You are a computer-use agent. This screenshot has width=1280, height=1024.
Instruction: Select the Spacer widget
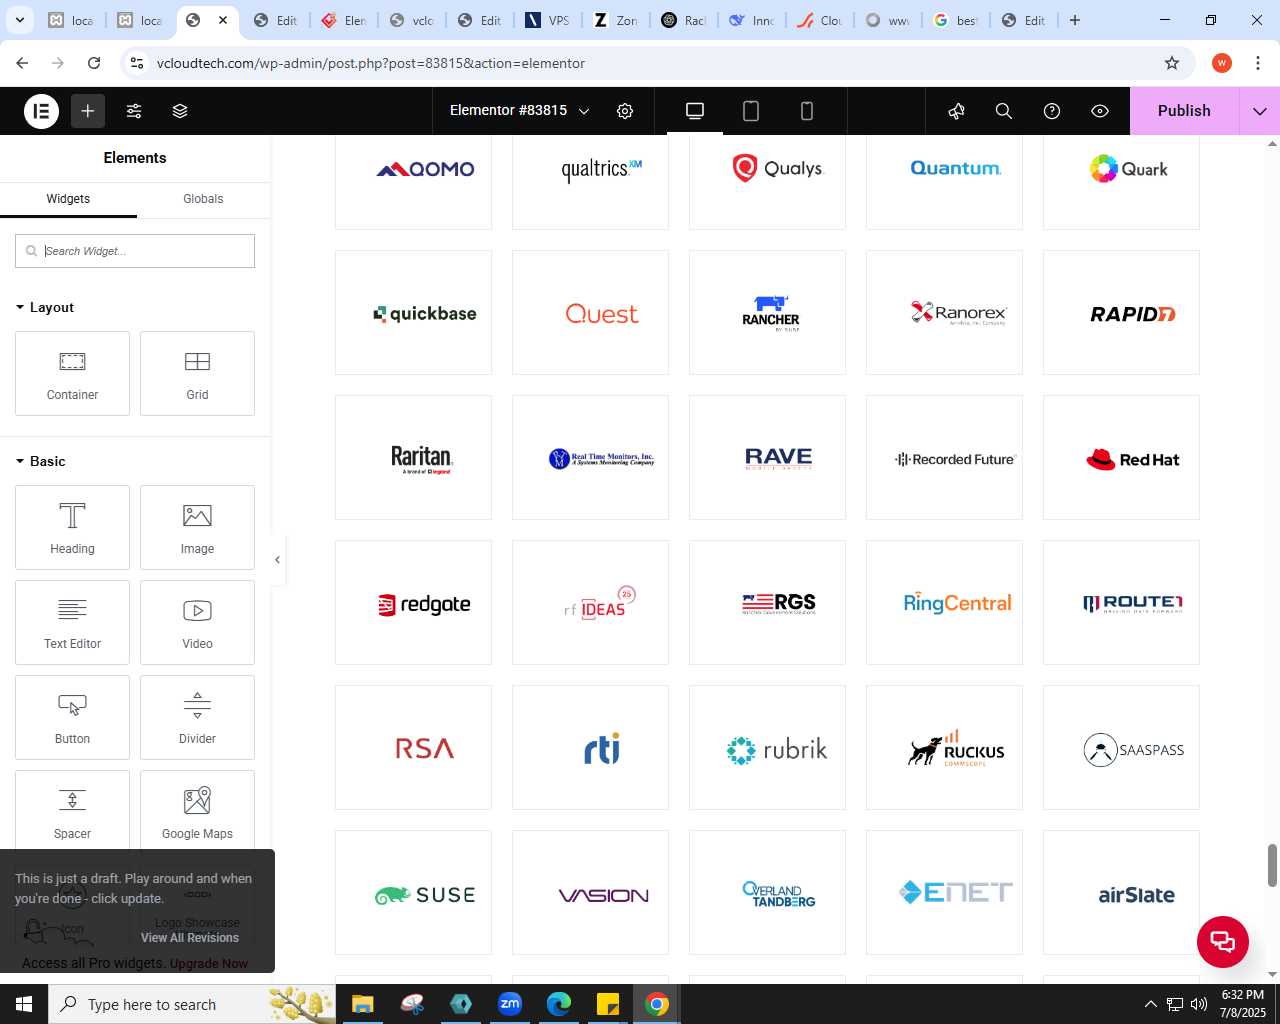point(72,812)
